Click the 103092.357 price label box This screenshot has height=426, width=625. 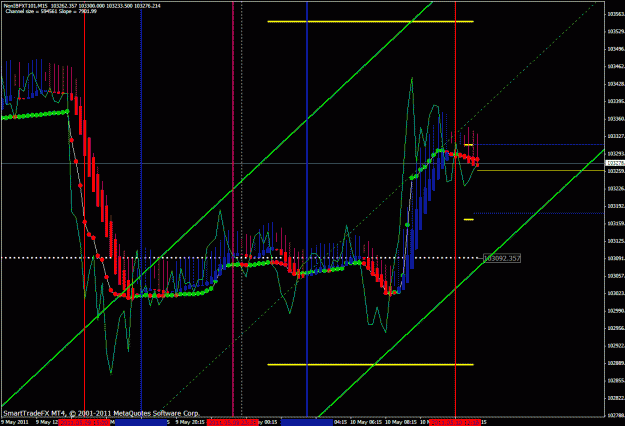[x=502, y=258]
